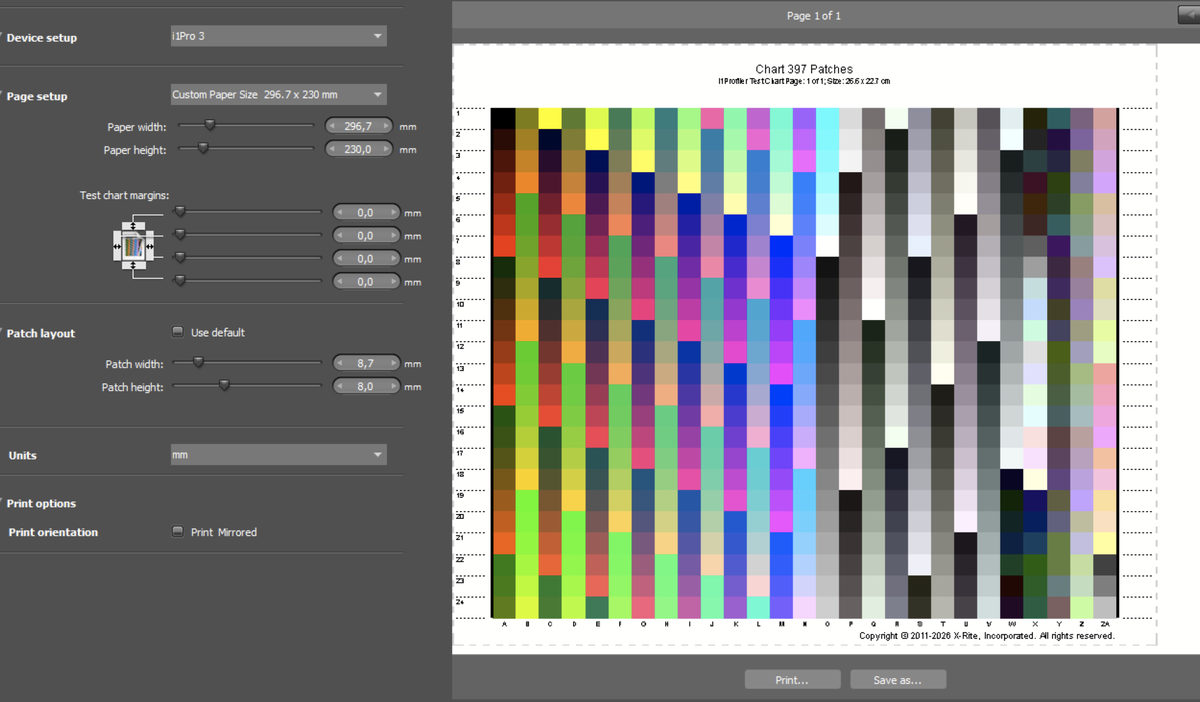Collapse the Page setup section
The width and height of the screenshot is (1200, 702).
[x=37, y=97]
